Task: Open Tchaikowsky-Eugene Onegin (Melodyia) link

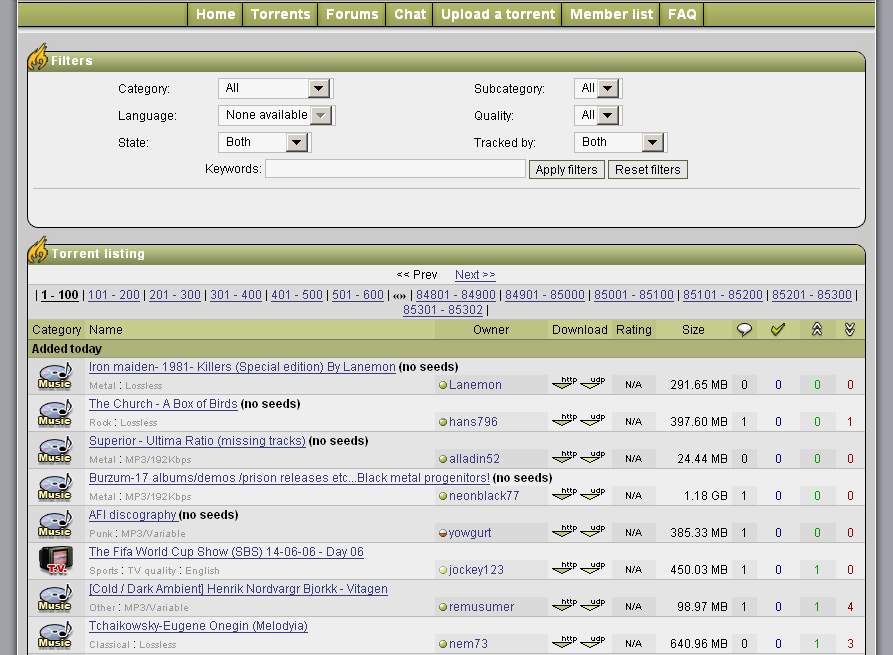Action: point(198,626)
